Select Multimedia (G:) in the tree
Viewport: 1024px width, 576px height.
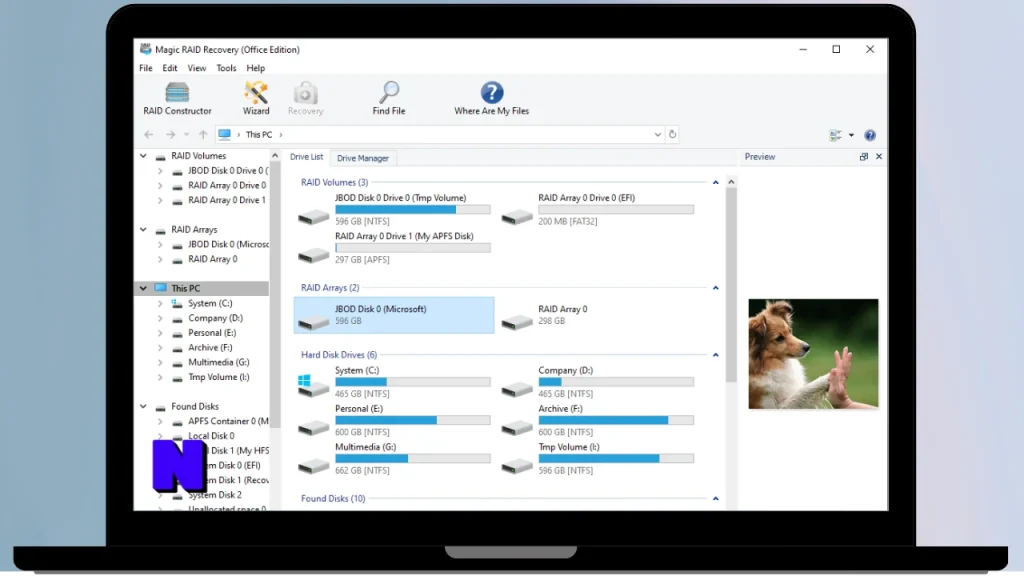coord(218,362)
